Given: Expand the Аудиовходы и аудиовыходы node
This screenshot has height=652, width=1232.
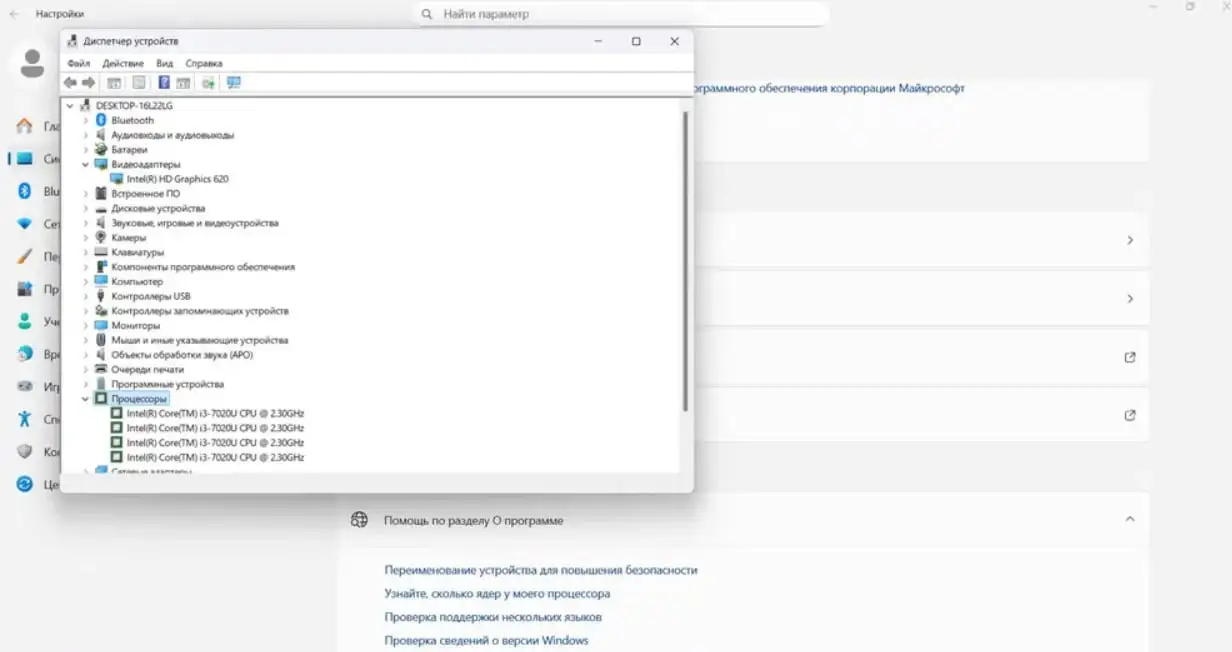Looking at the screenshot, I should 85,135.
